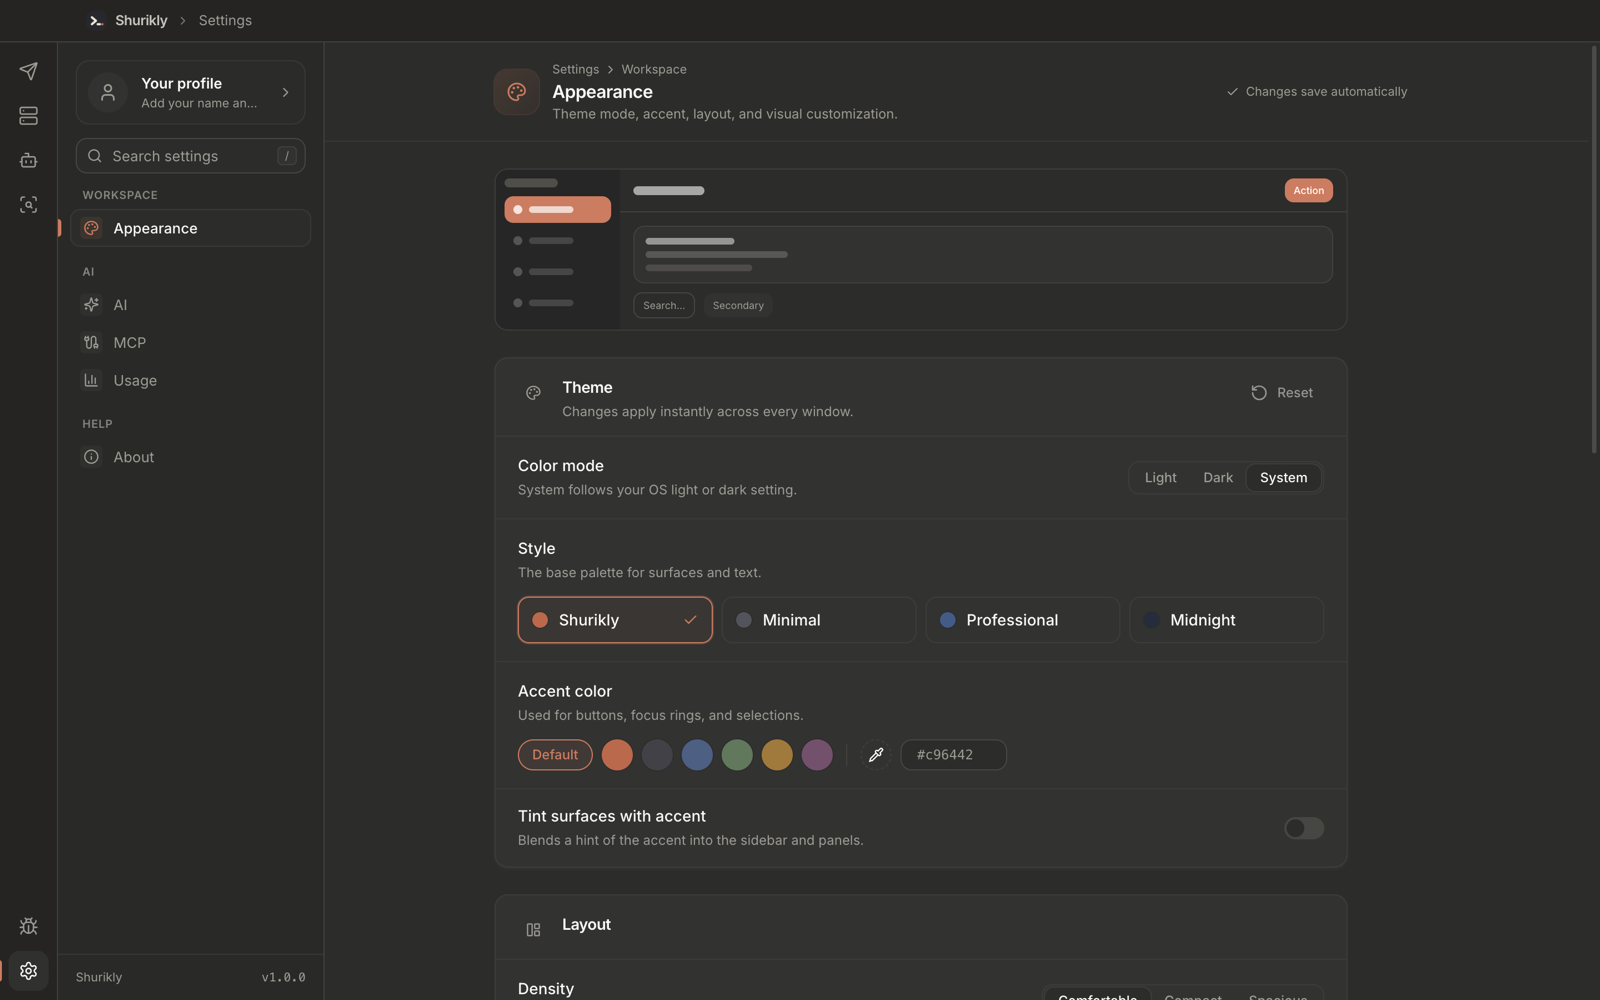Open the paper plane send icon in left rail
Viewport: 1600px width, 1000px height.
pos(28,71)
